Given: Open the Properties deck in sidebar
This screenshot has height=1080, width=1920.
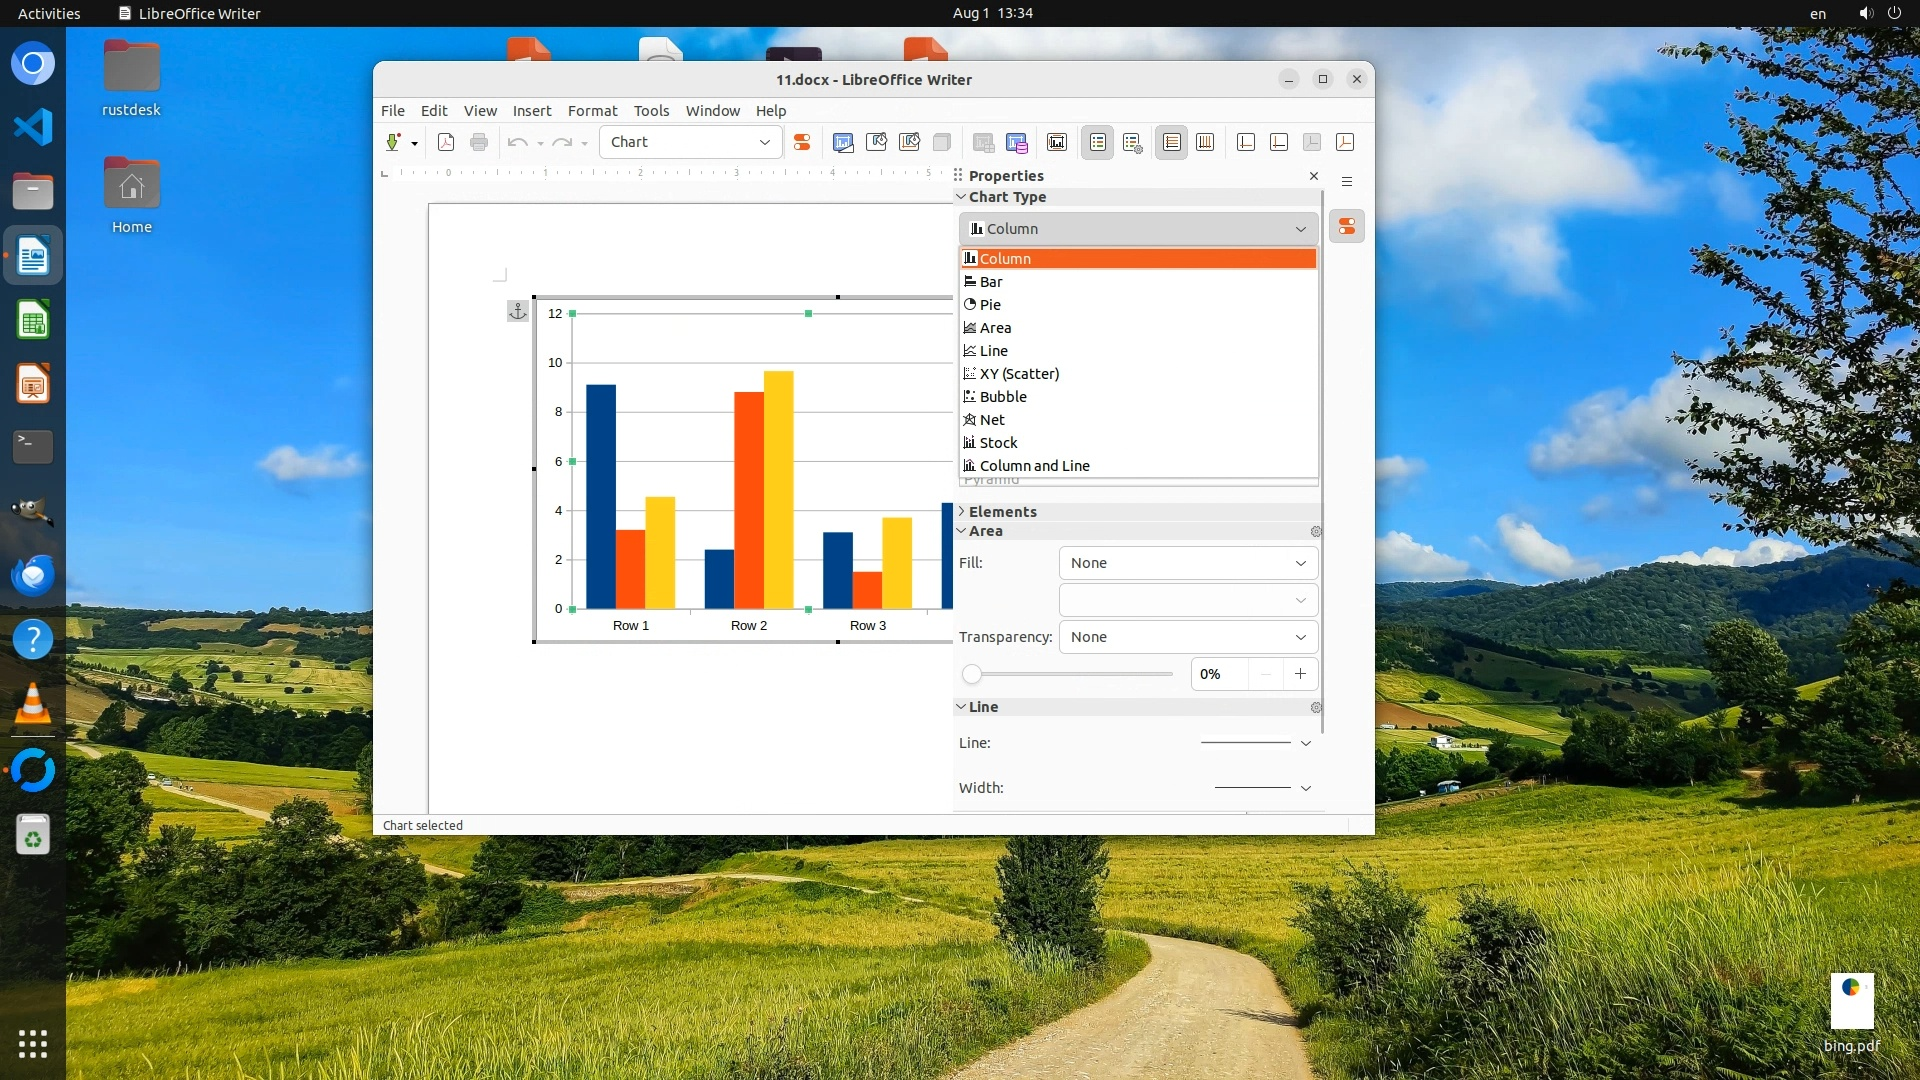Looking at the screenshot, I should [1347, 227].
